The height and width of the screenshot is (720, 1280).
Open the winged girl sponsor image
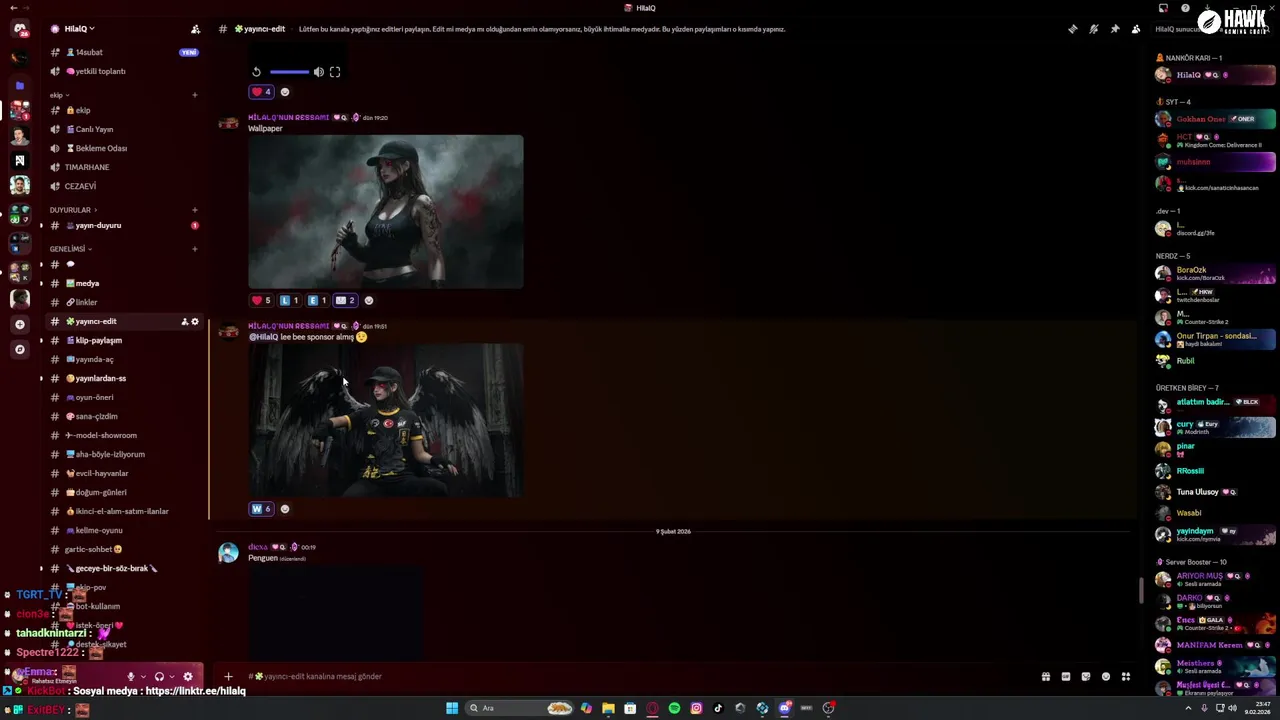386,420
